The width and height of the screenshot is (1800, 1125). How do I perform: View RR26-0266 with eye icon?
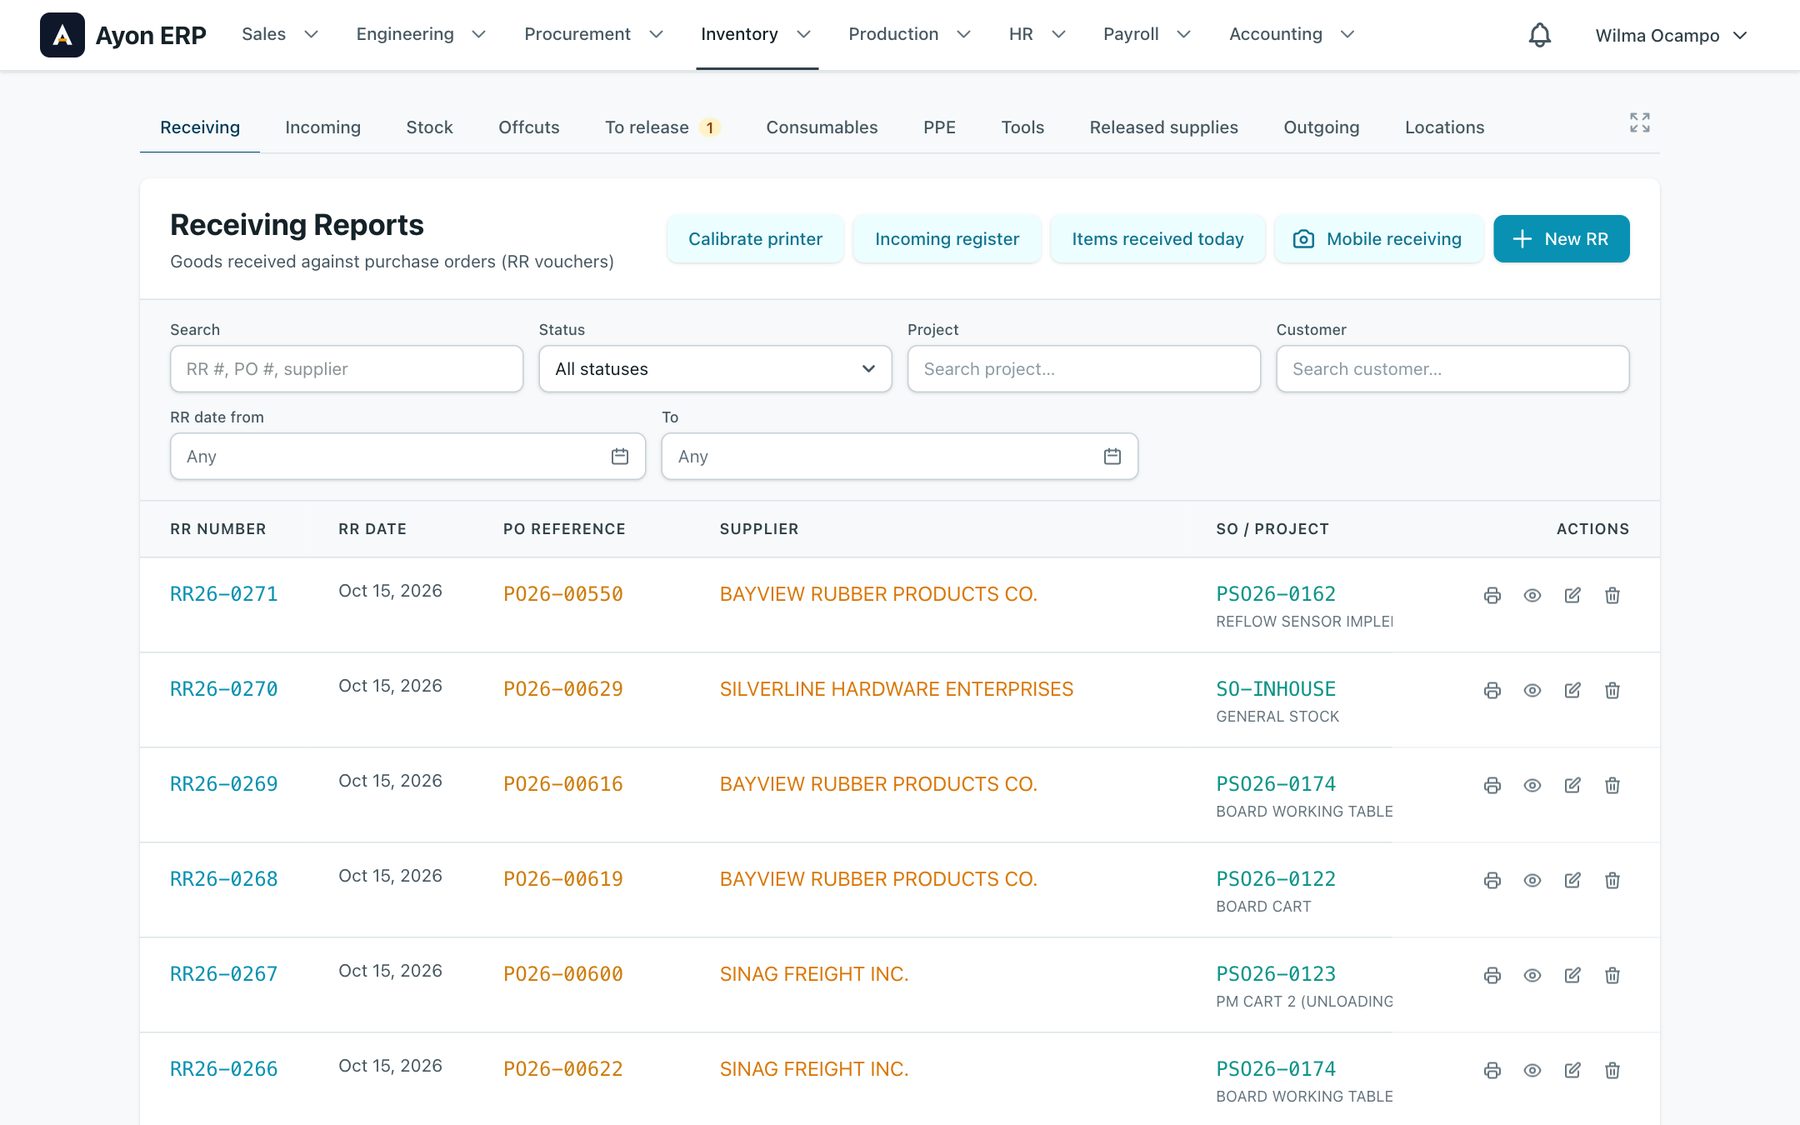[1532, 1070]
